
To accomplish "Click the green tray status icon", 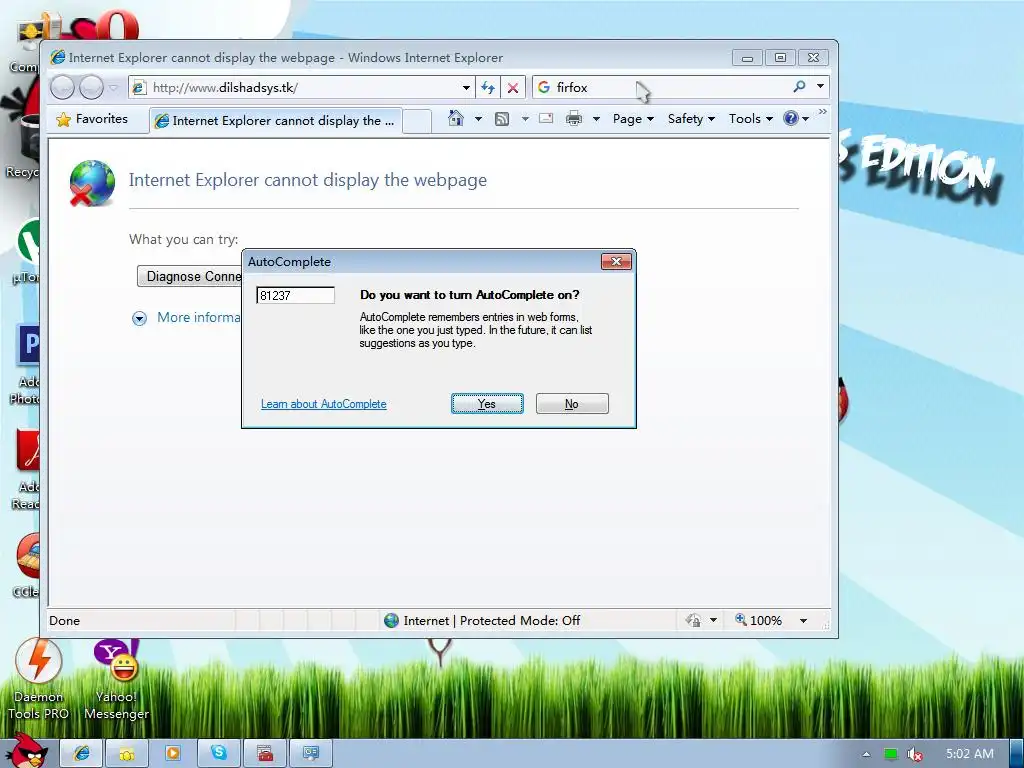I will click(x=891, y=754).
